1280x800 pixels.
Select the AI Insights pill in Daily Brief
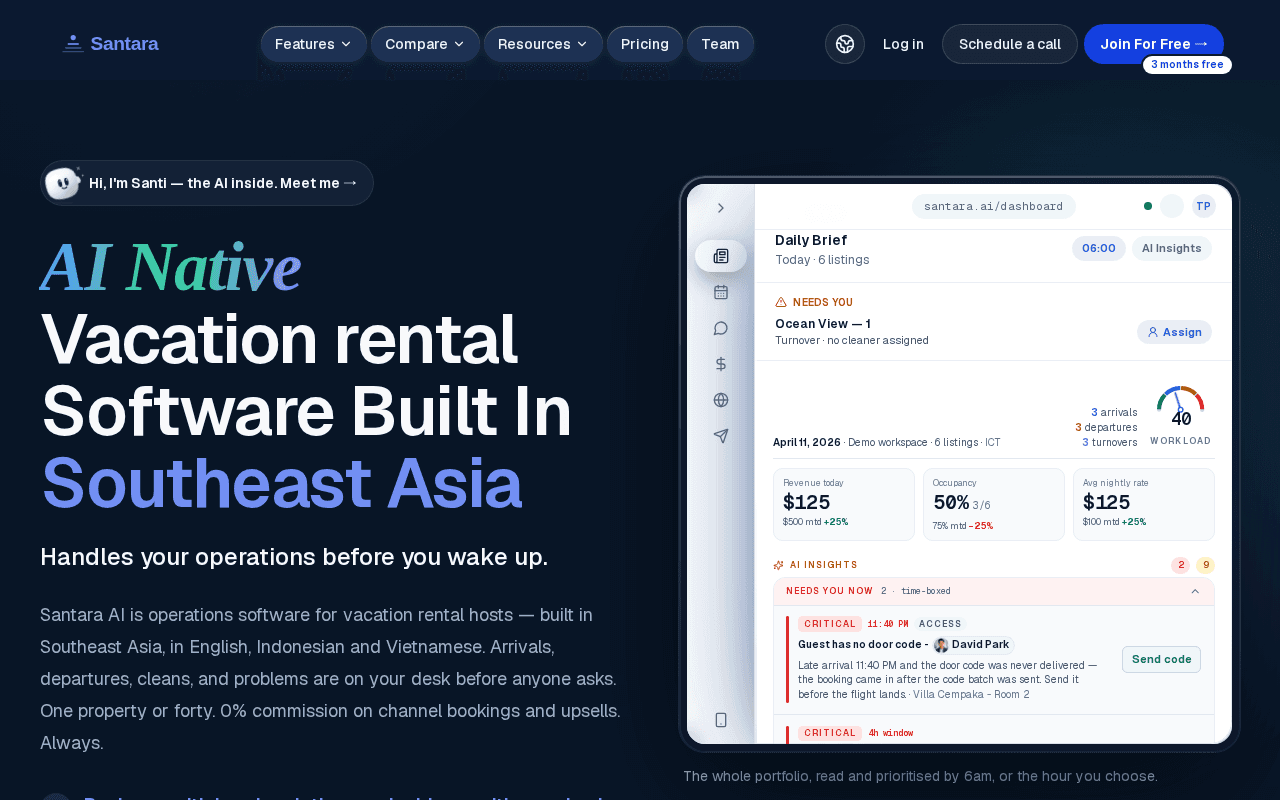(1172, 248)
